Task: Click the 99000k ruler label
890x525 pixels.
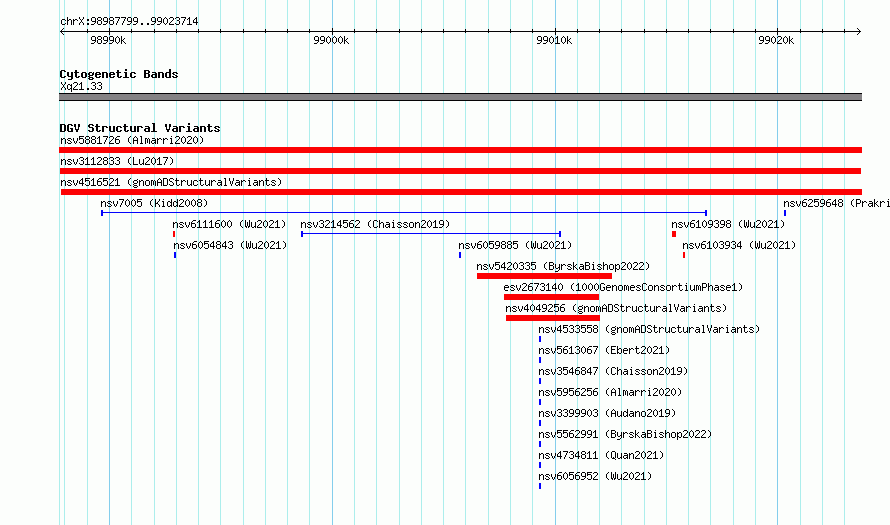Action: point(331,40)
